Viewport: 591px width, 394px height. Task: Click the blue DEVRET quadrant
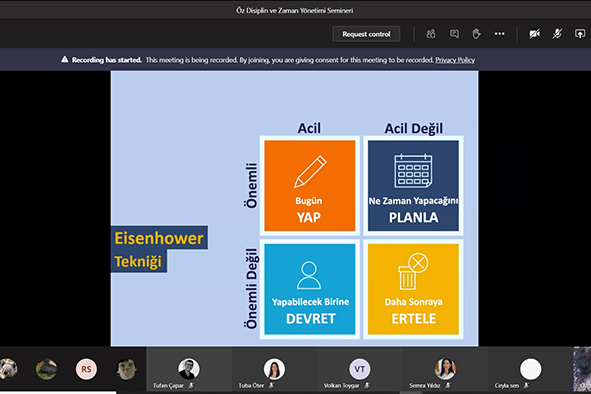click(309, 289)
